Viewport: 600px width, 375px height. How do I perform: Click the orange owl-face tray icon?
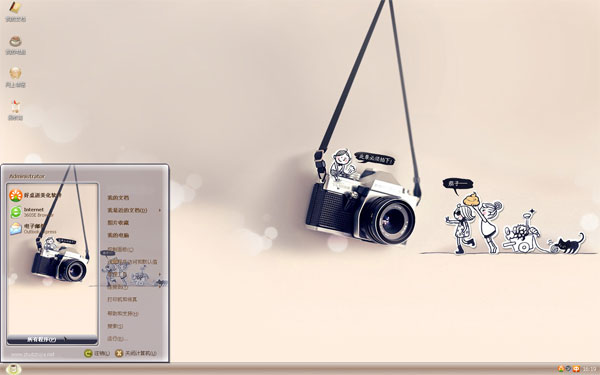(x=576, y=369)
